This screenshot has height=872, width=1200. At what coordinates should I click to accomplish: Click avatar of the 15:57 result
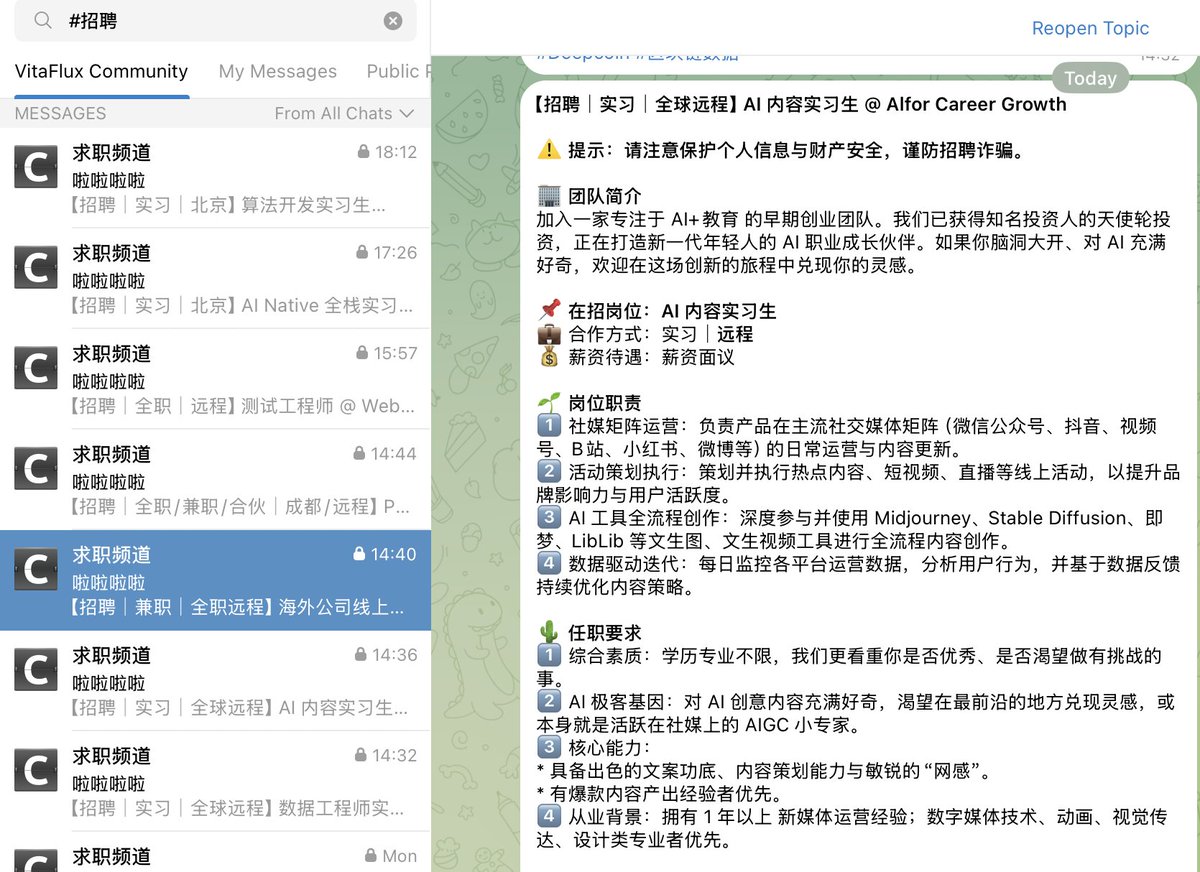36,368
